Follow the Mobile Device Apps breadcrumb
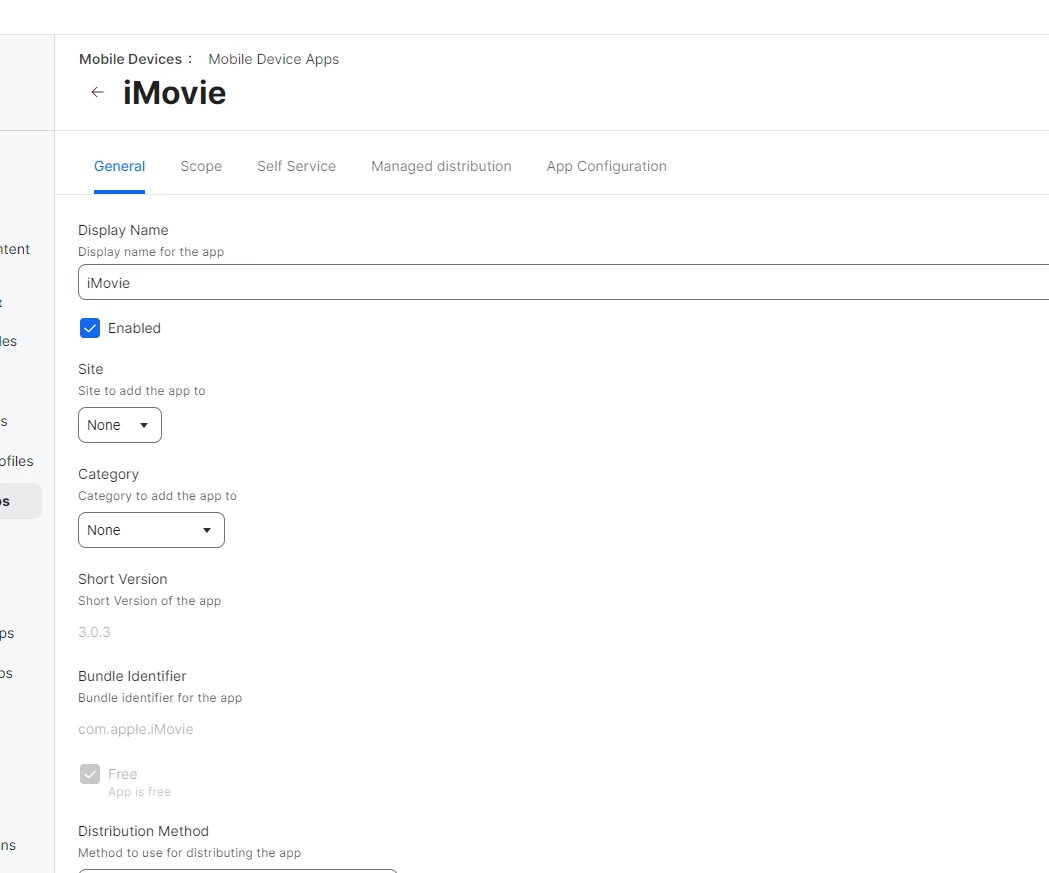This screenshot has width=1049, height=873. (x=274, y=59)
